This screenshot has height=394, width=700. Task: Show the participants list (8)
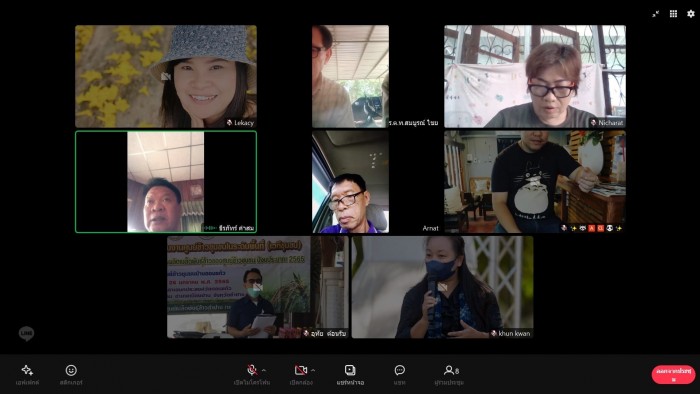[451, 370]
